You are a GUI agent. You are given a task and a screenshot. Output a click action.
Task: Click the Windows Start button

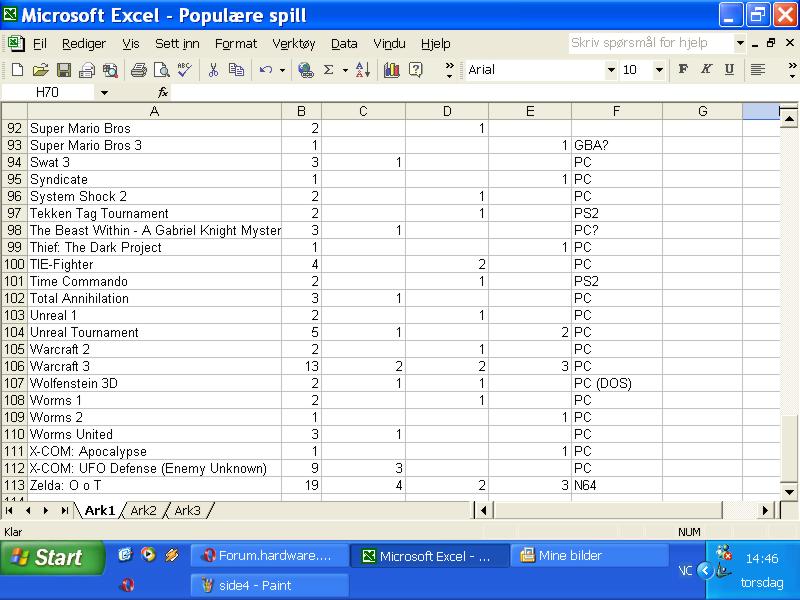[53, 557]
